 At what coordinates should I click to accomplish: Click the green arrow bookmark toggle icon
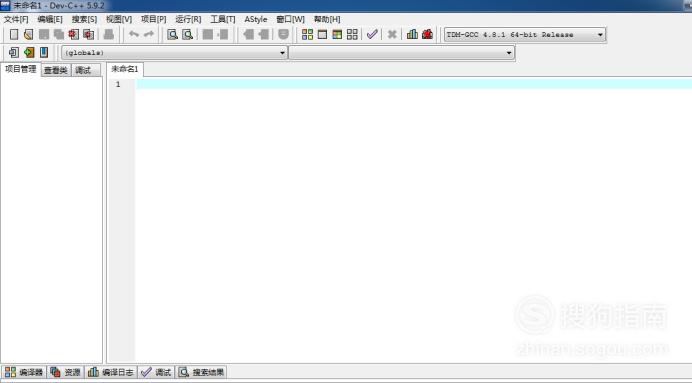point(29,53)
